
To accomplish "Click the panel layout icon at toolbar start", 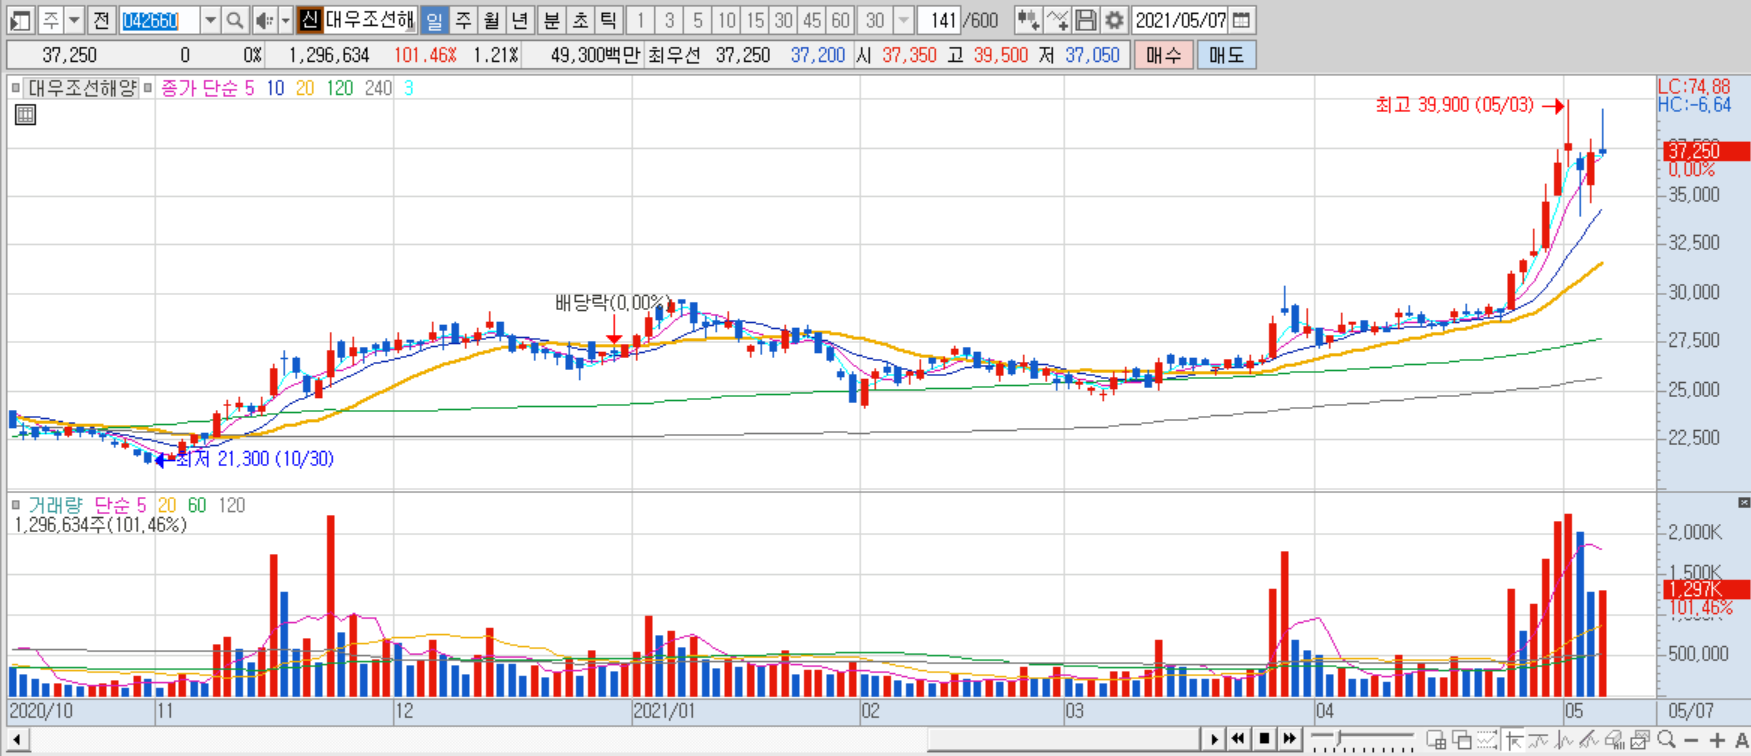I will (20, 20).
